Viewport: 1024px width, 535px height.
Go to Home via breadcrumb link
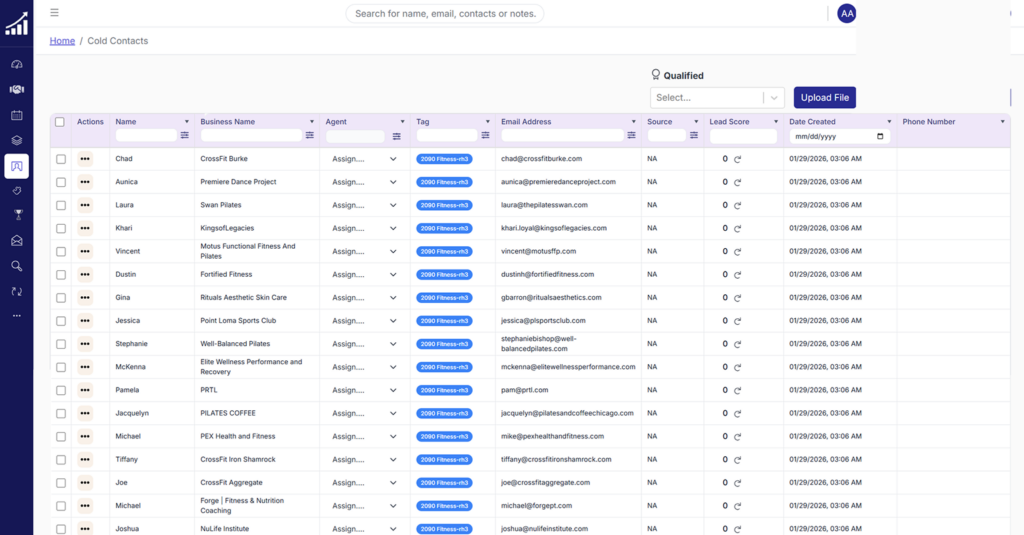tap(62, 41)
